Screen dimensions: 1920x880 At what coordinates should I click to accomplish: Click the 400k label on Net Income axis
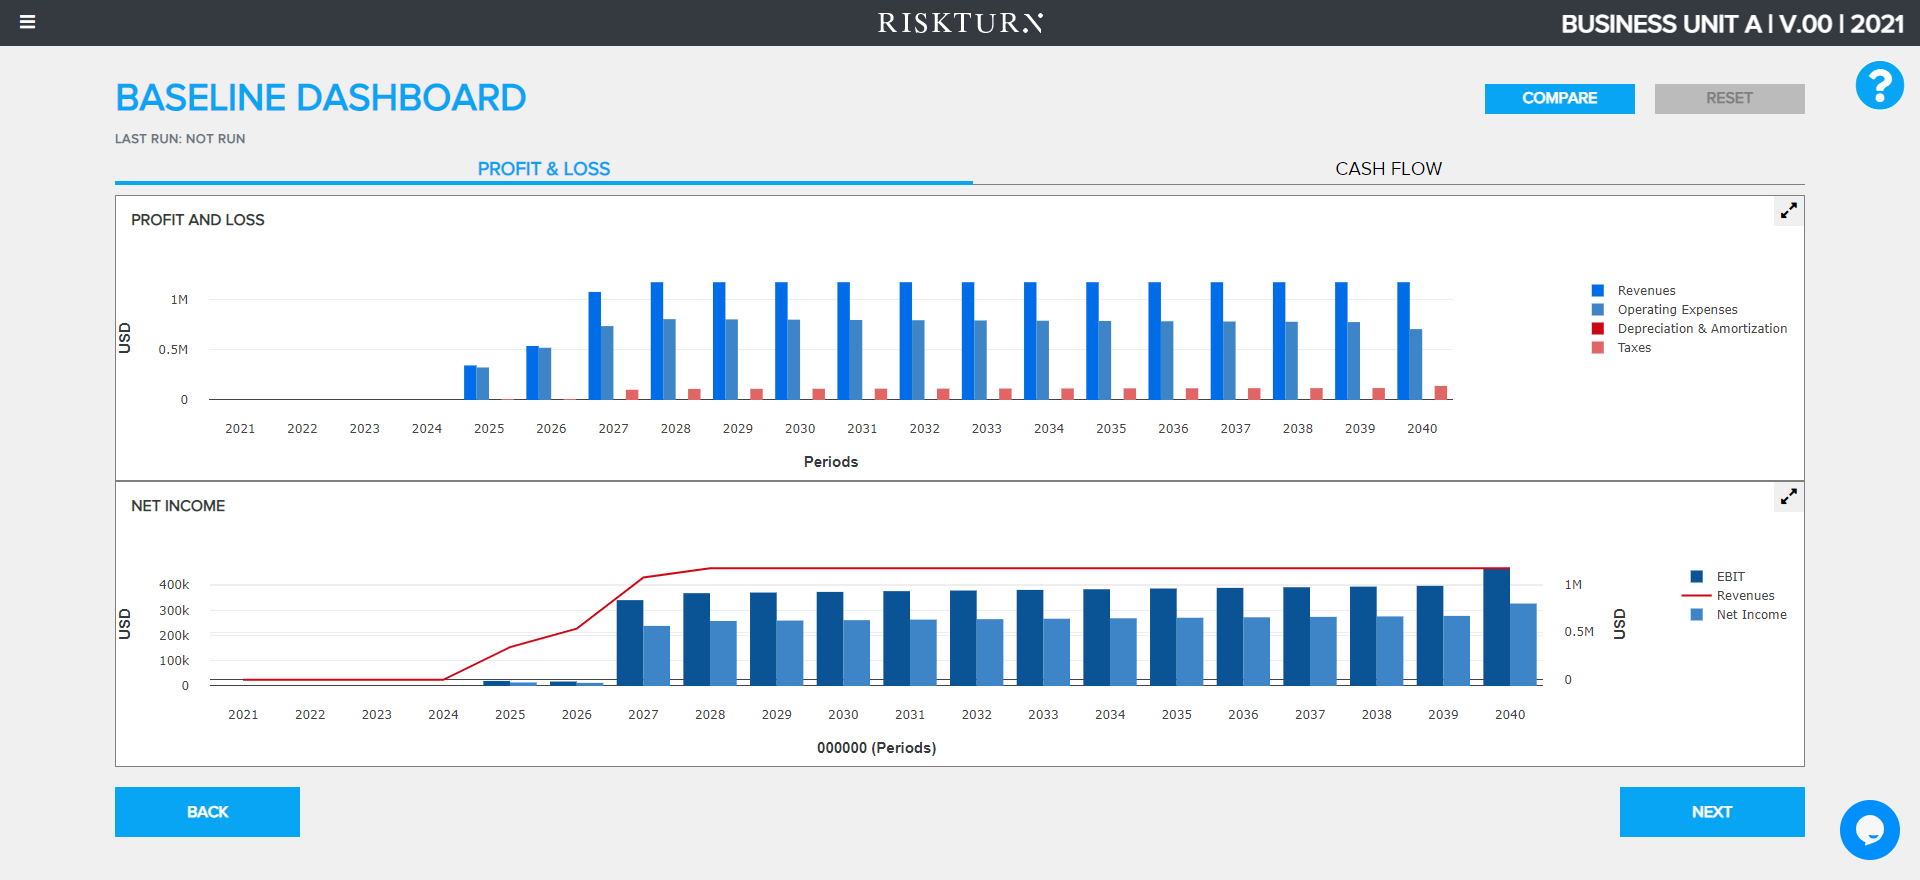(174, 585)
